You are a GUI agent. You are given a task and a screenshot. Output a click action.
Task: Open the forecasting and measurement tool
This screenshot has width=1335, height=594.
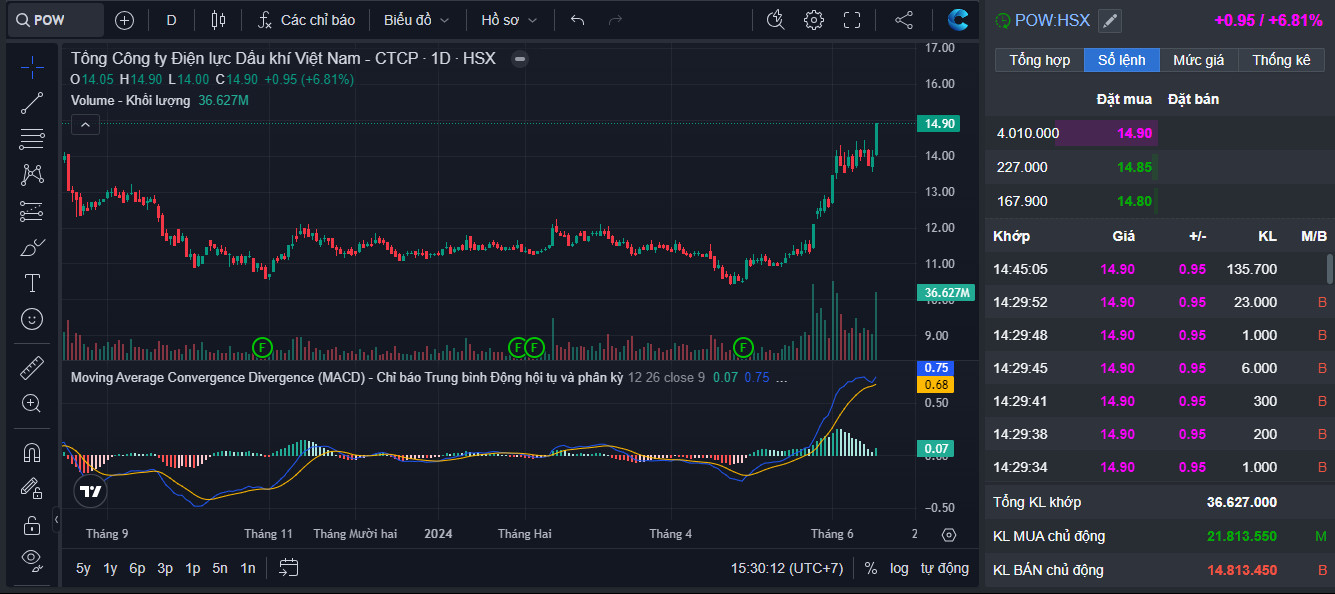pos(32,211)
